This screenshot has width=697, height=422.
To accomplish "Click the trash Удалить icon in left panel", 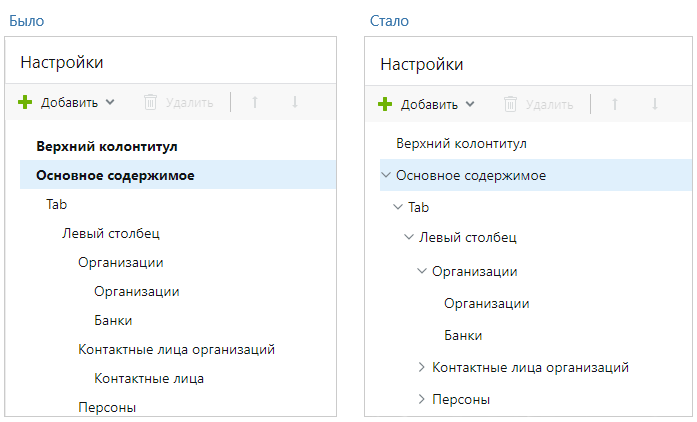I will 150,102.
